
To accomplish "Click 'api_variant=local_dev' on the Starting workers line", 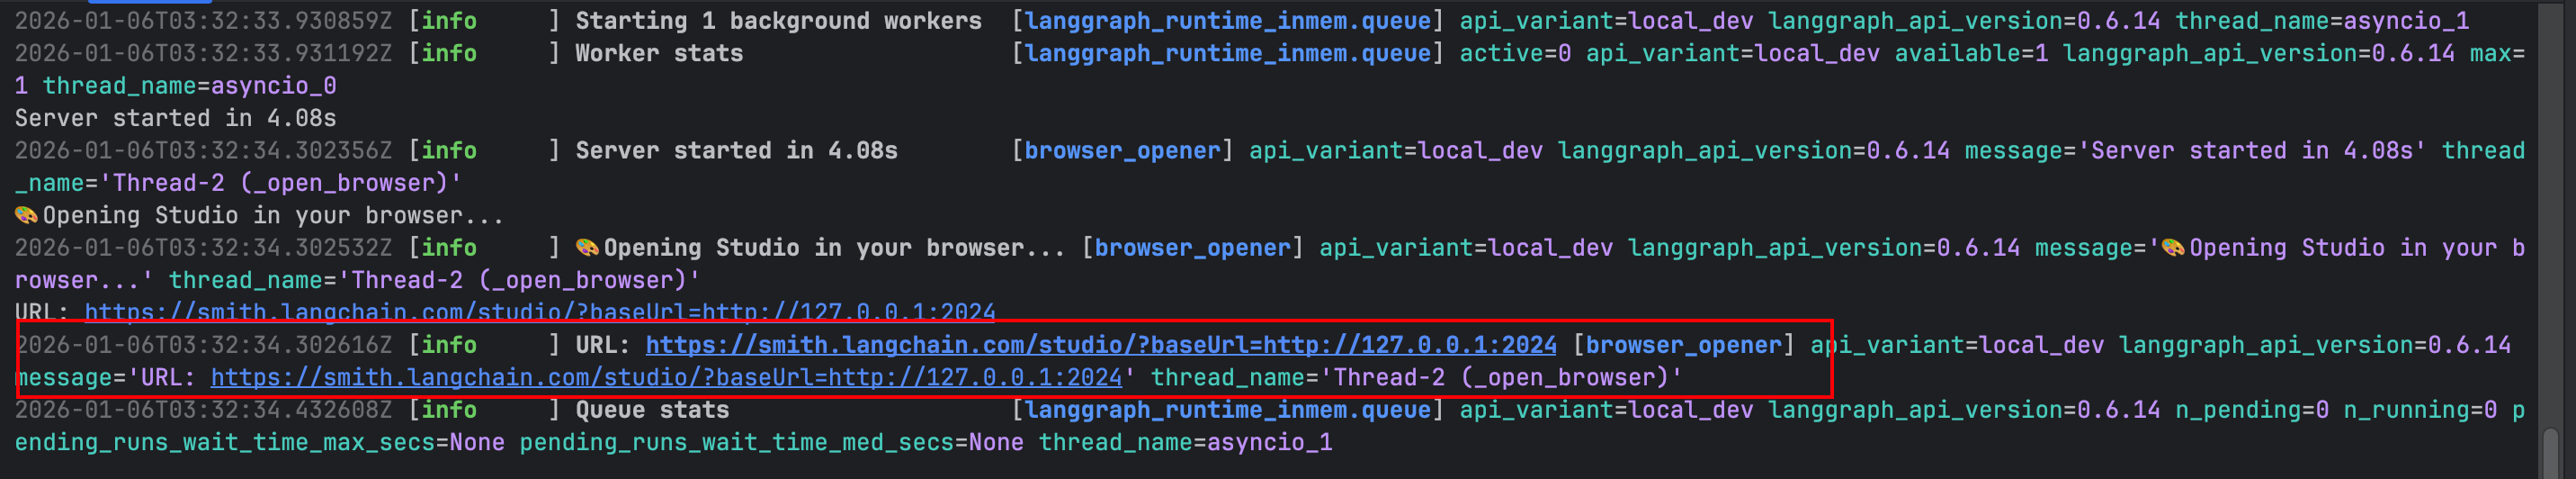I will pos(1606,21).
